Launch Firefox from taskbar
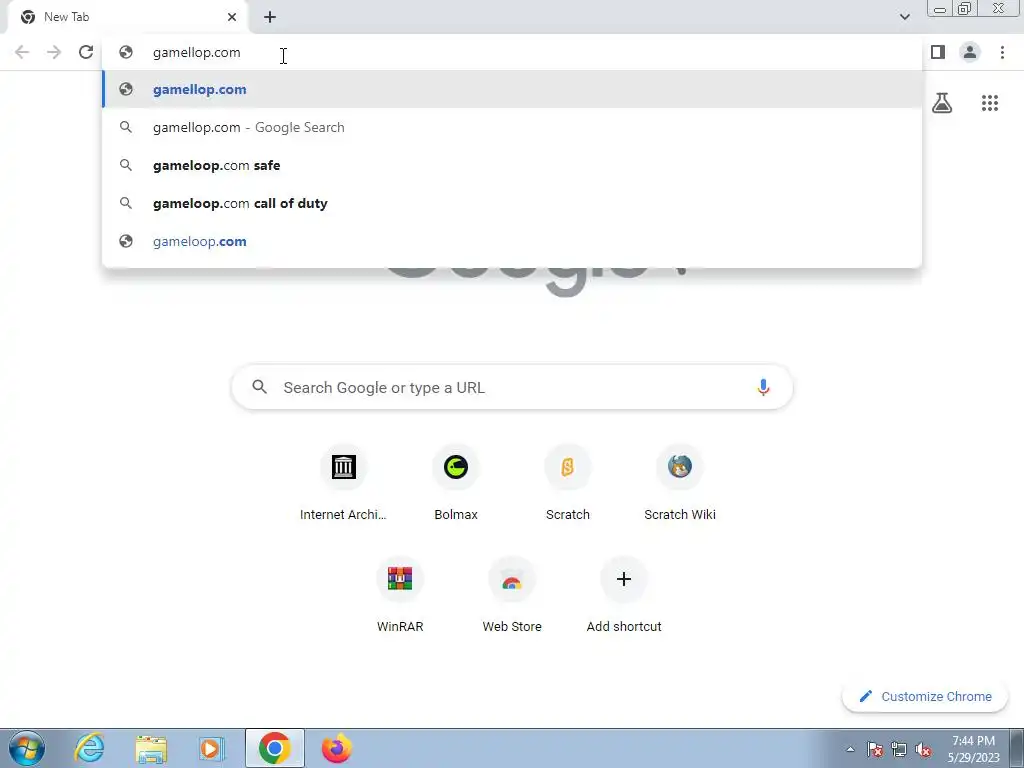Viewport: 1024px width, 768px height. 337,748
